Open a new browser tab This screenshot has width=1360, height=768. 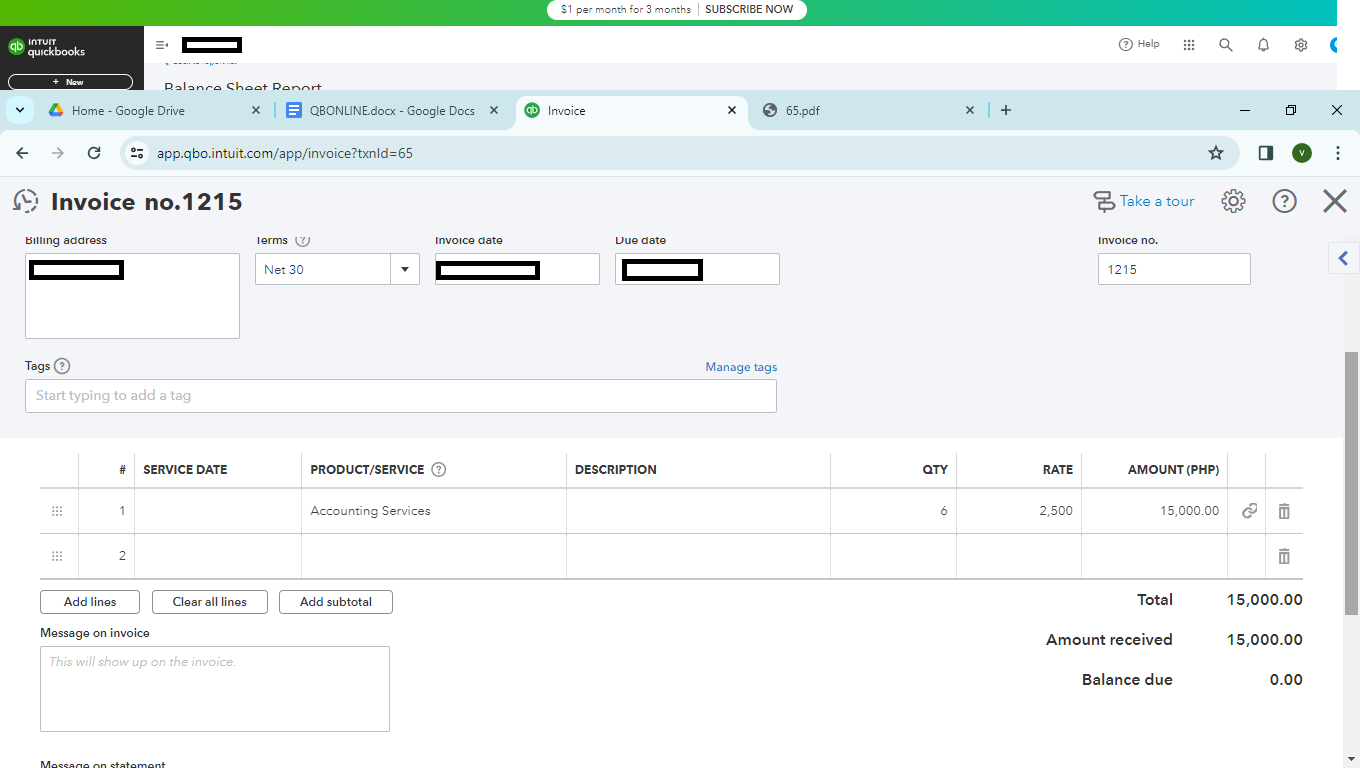1006,111
